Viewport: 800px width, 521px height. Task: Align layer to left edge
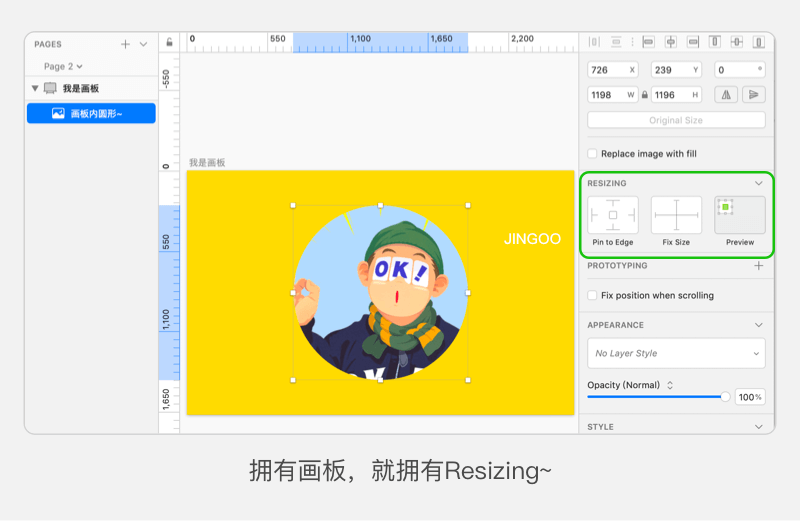coord(648,42)
